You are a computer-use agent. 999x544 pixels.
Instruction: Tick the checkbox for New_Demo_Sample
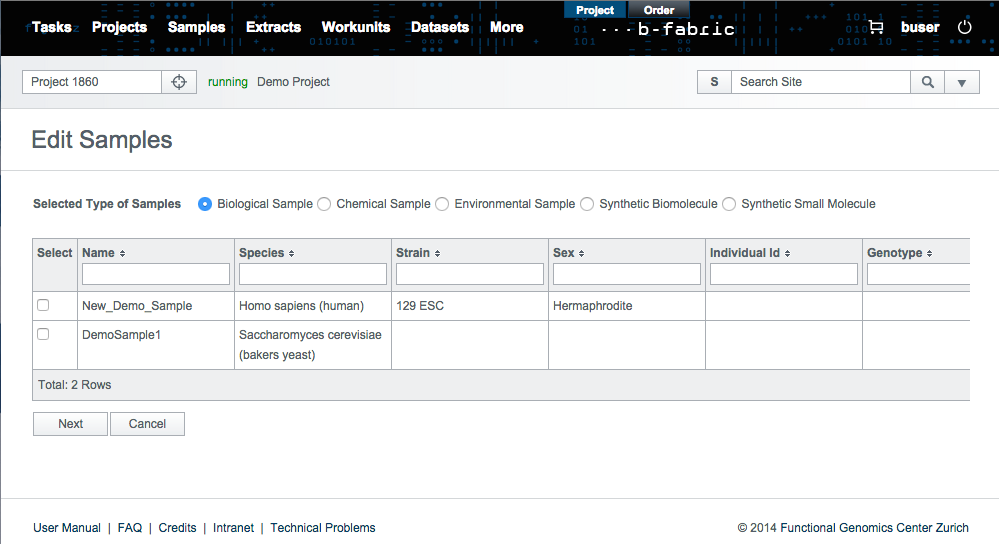[x=43, y=305]
